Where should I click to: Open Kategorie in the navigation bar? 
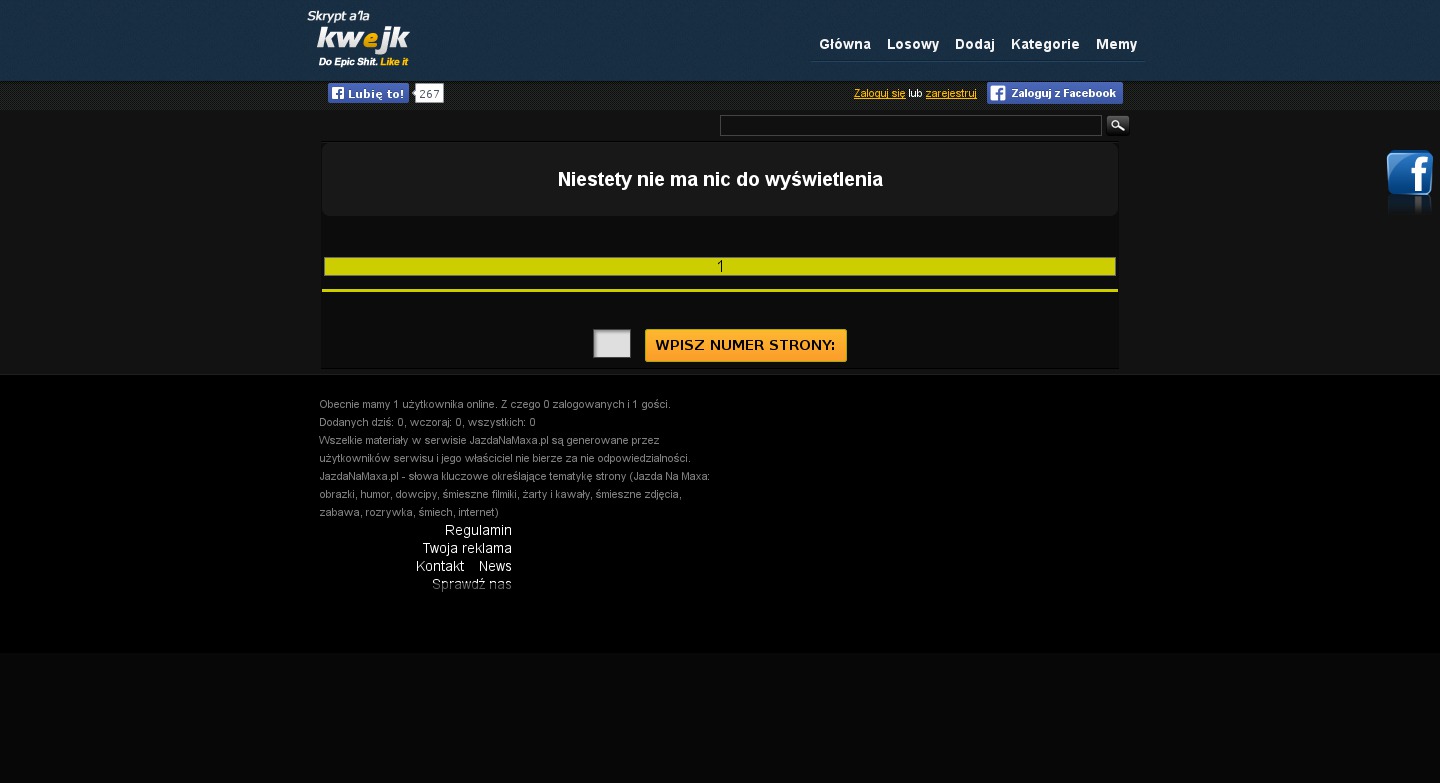[1045, 44]
